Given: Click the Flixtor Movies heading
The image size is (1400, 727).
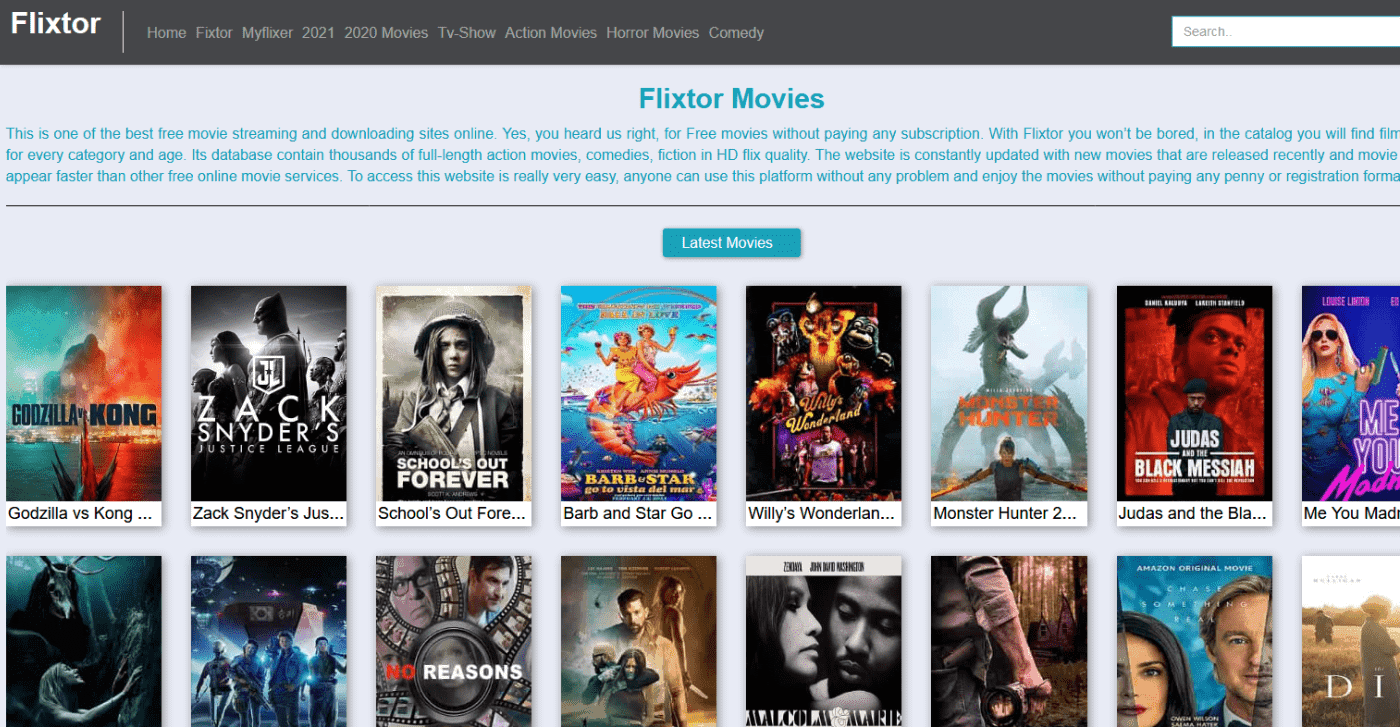Looking at the screenshot, I should 732,98.
